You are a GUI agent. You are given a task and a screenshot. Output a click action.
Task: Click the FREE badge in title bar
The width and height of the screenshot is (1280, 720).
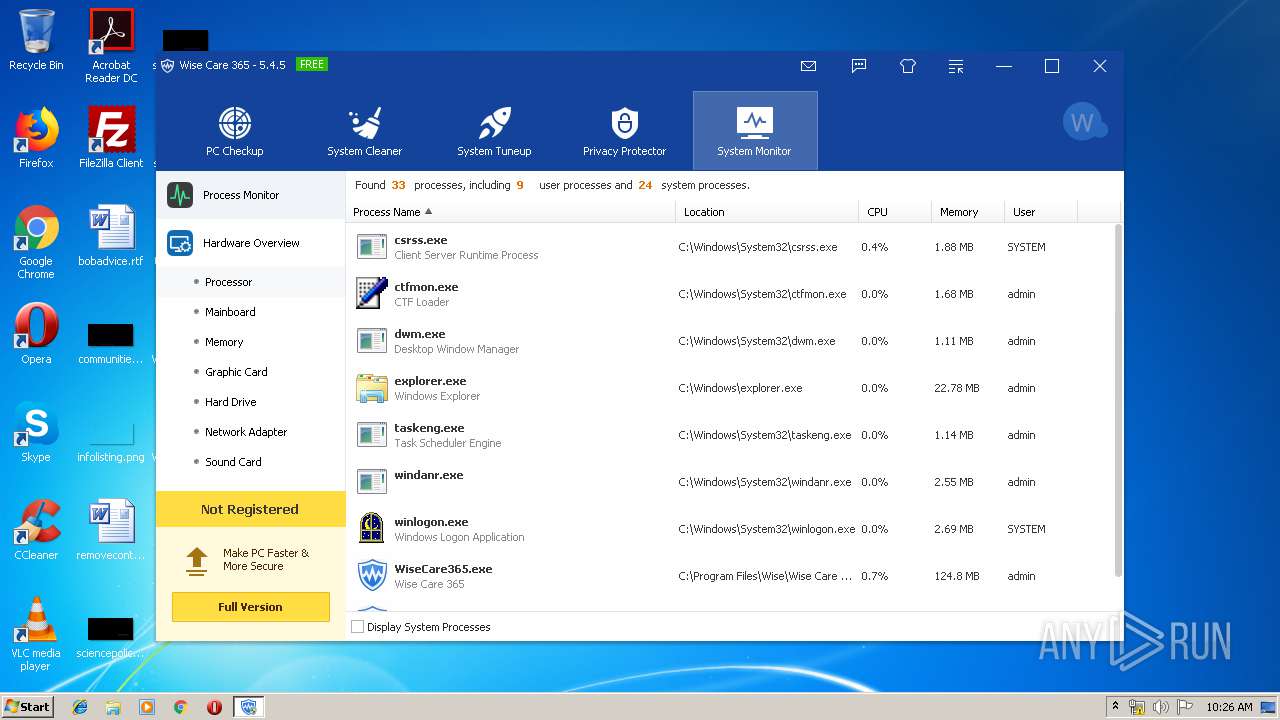tap(312, 65)
